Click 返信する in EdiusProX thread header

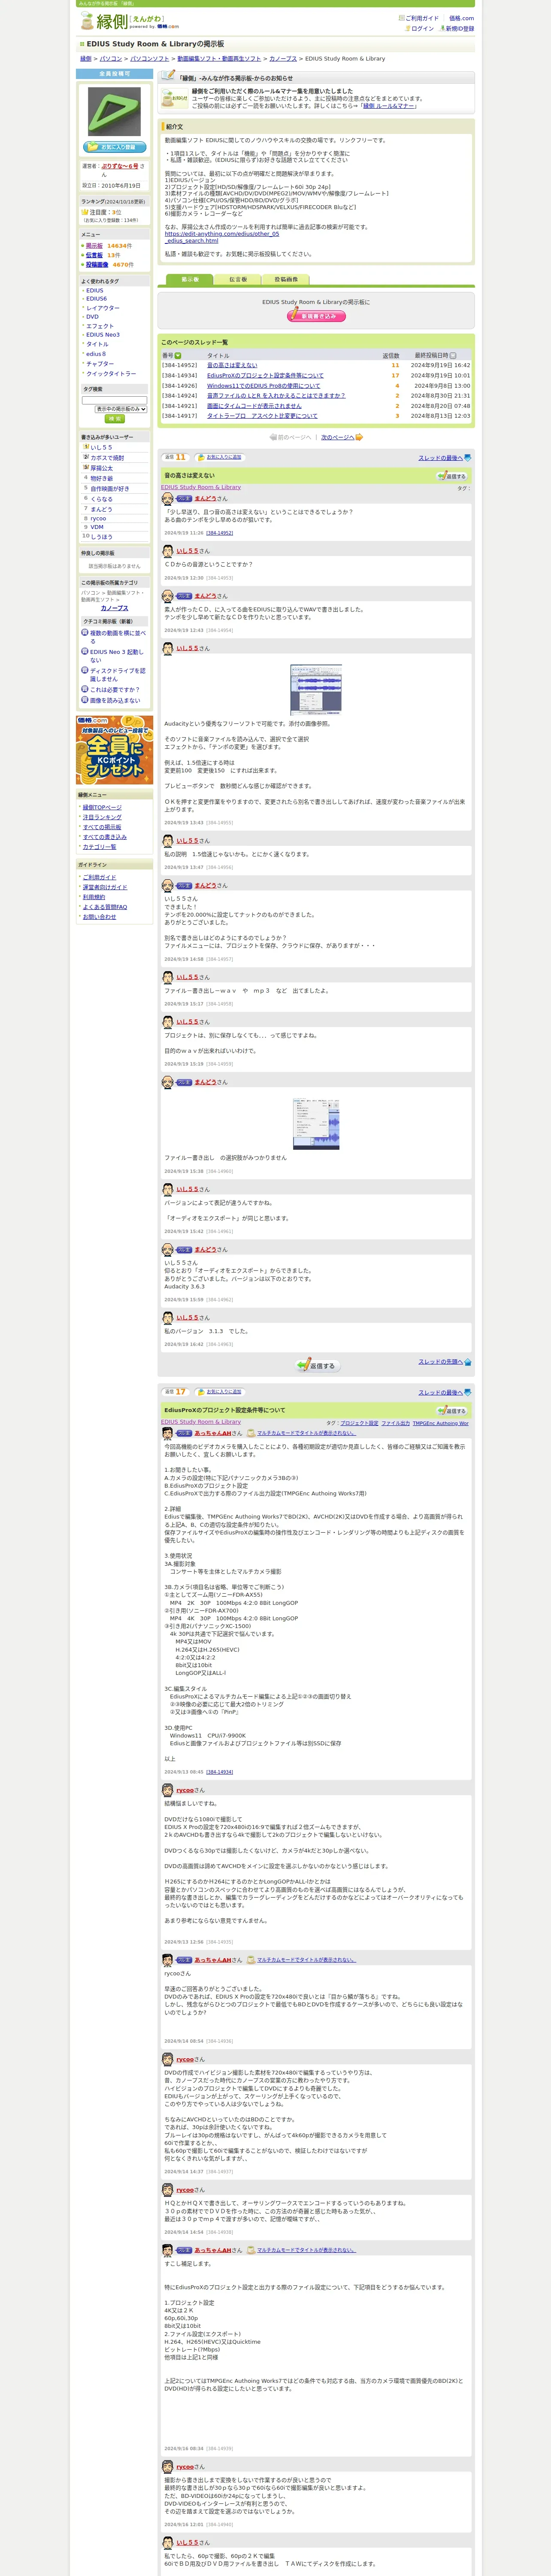click(452, 1410)
